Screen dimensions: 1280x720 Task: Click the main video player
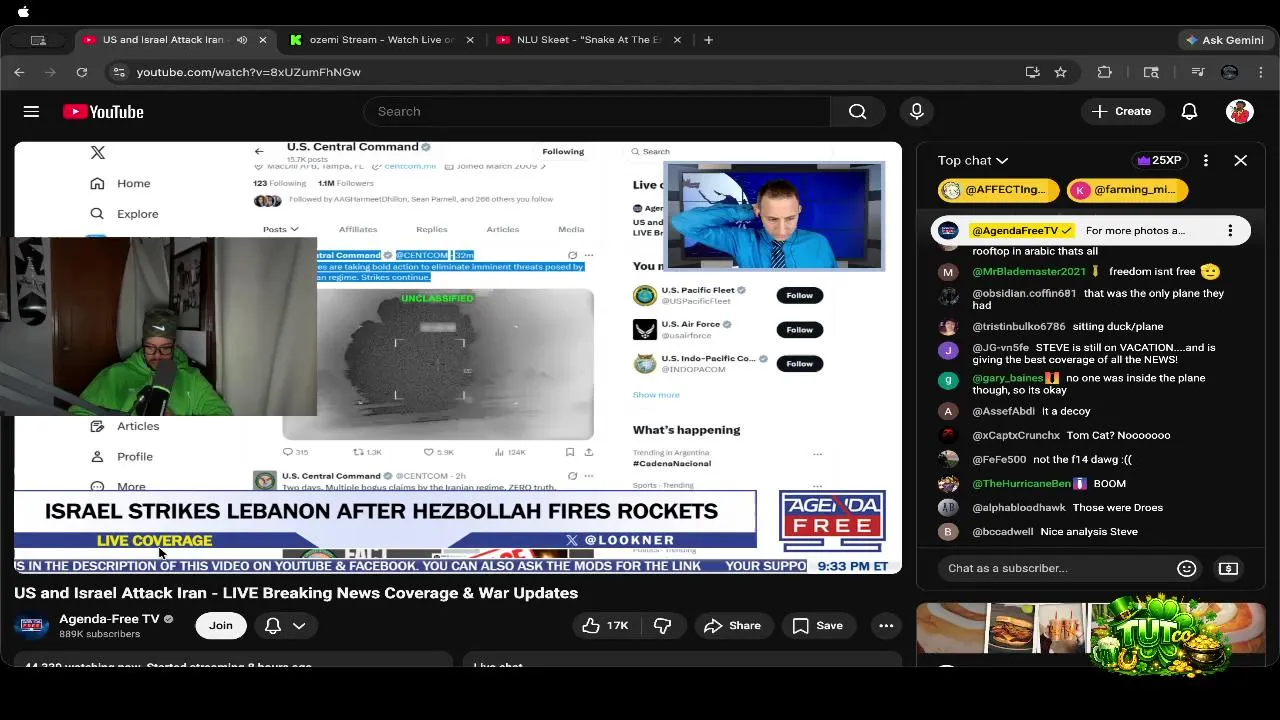point(458,358)
